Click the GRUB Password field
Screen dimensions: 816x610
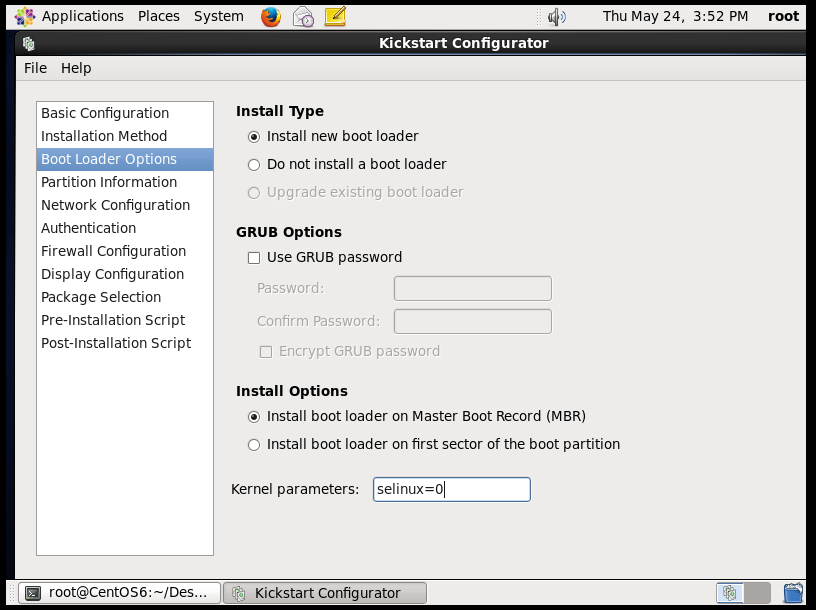pos(473,288)
